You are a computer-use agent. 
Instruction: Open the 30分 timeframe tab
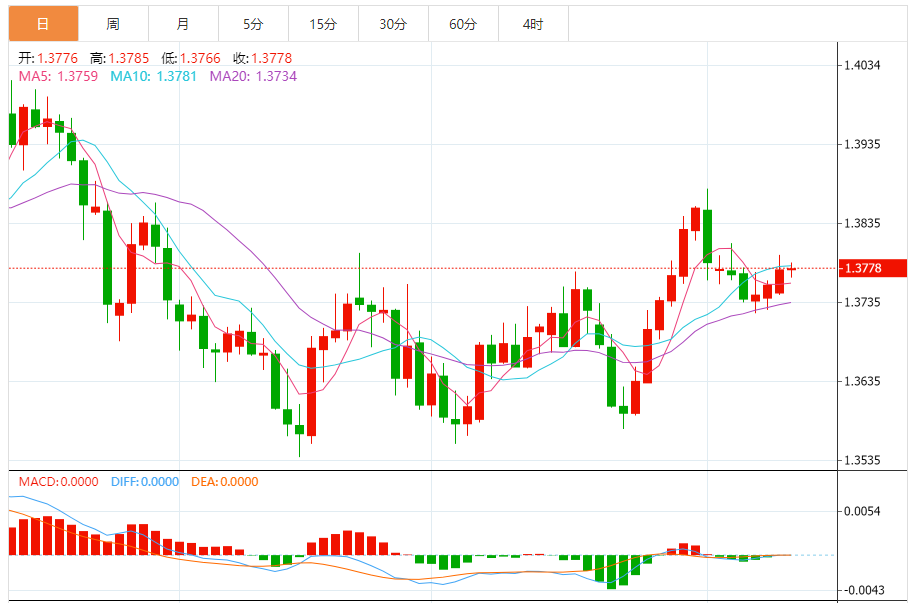pos(393,24)
